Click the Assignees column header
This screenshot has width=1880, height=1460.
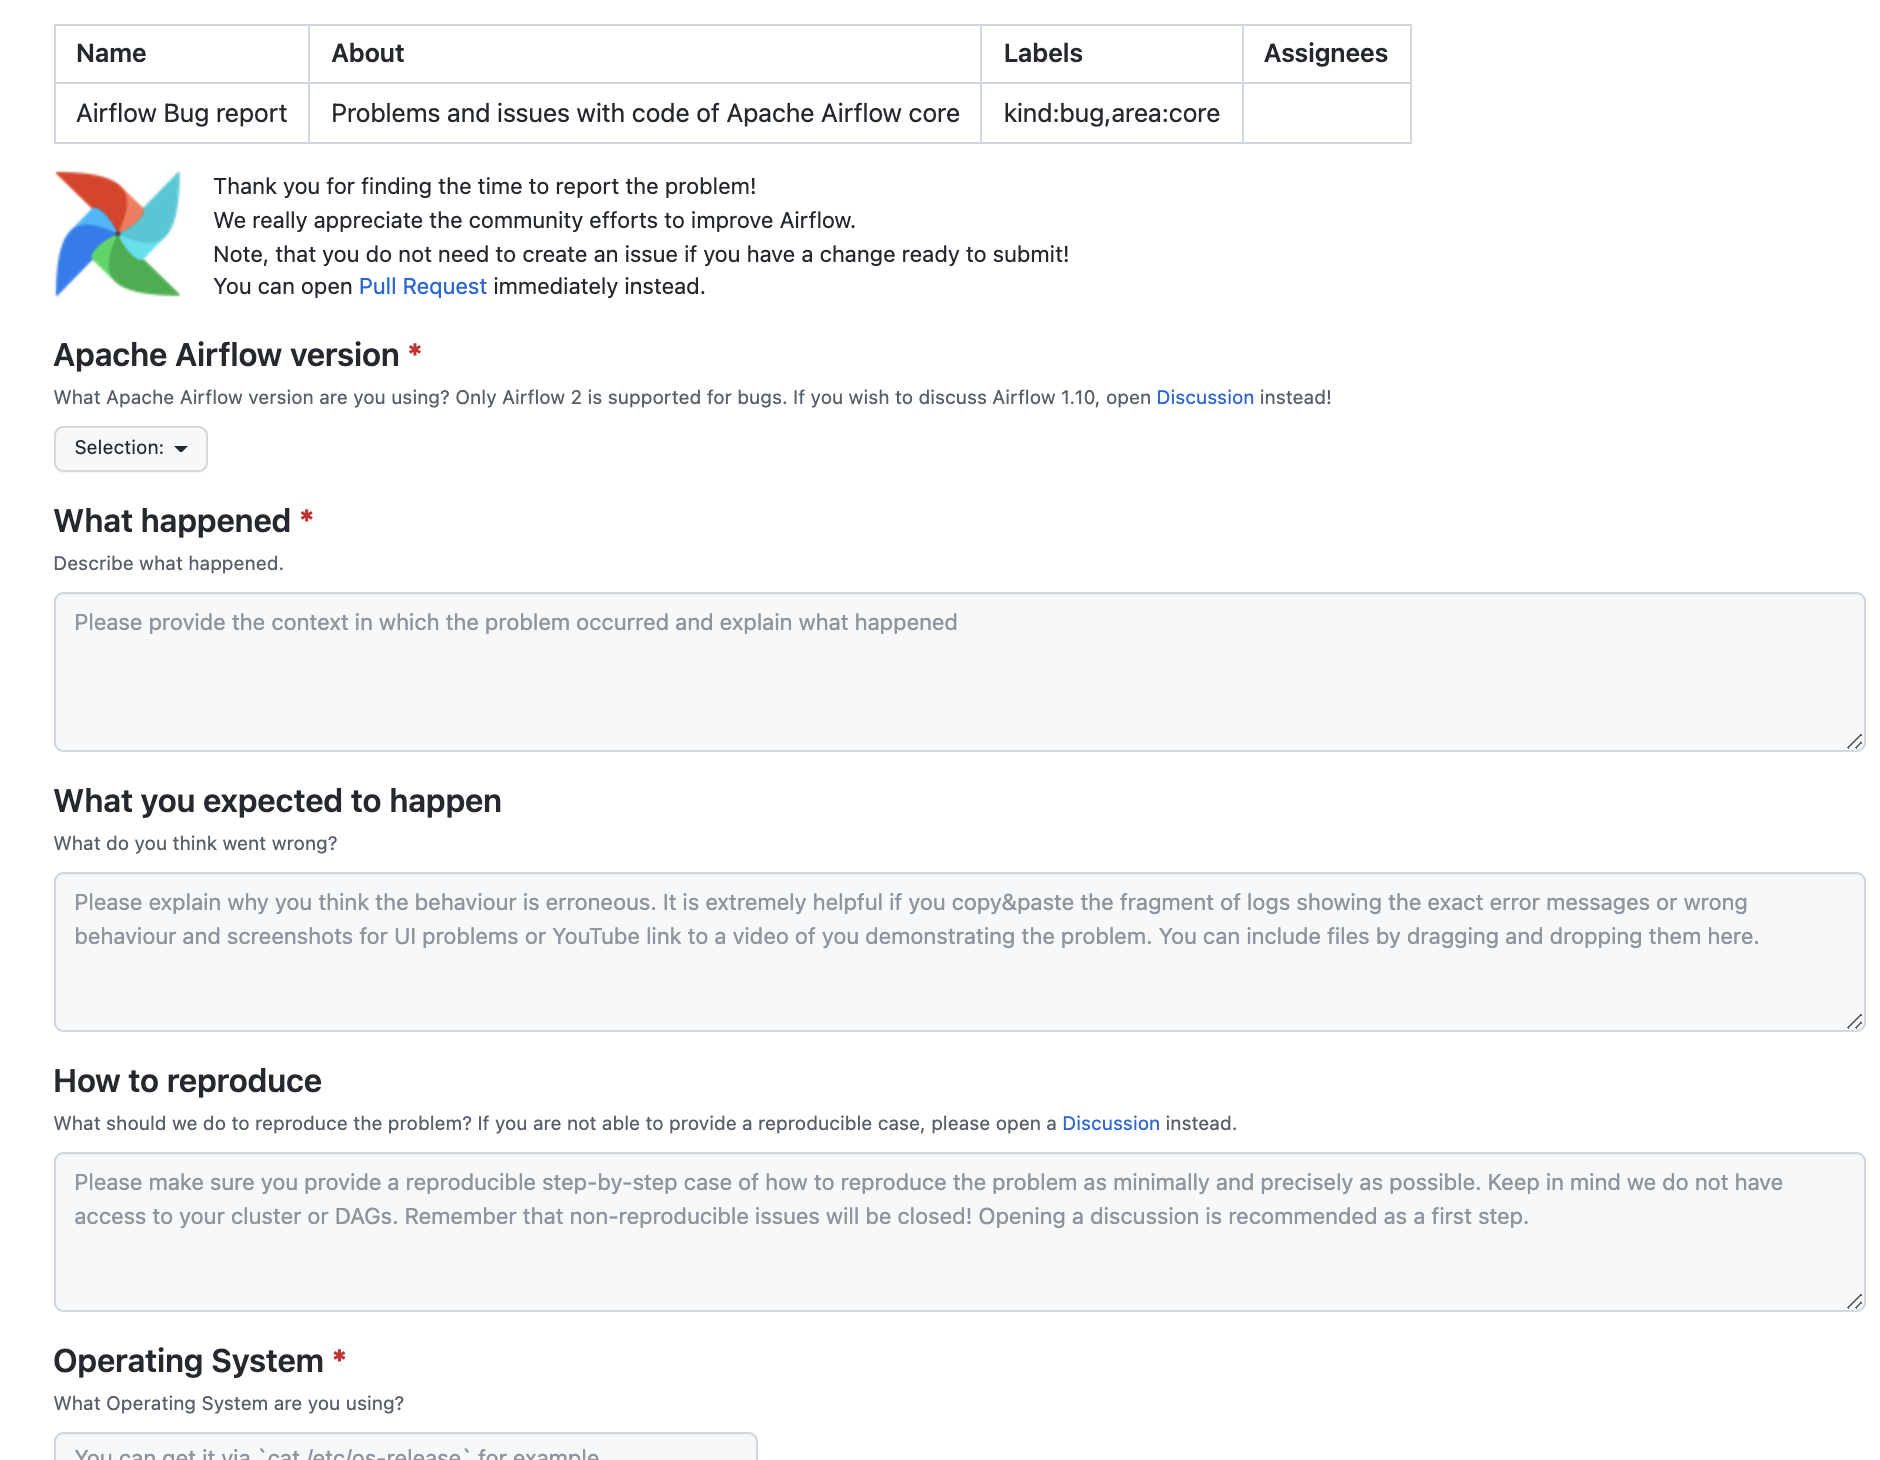(1326, 53)
